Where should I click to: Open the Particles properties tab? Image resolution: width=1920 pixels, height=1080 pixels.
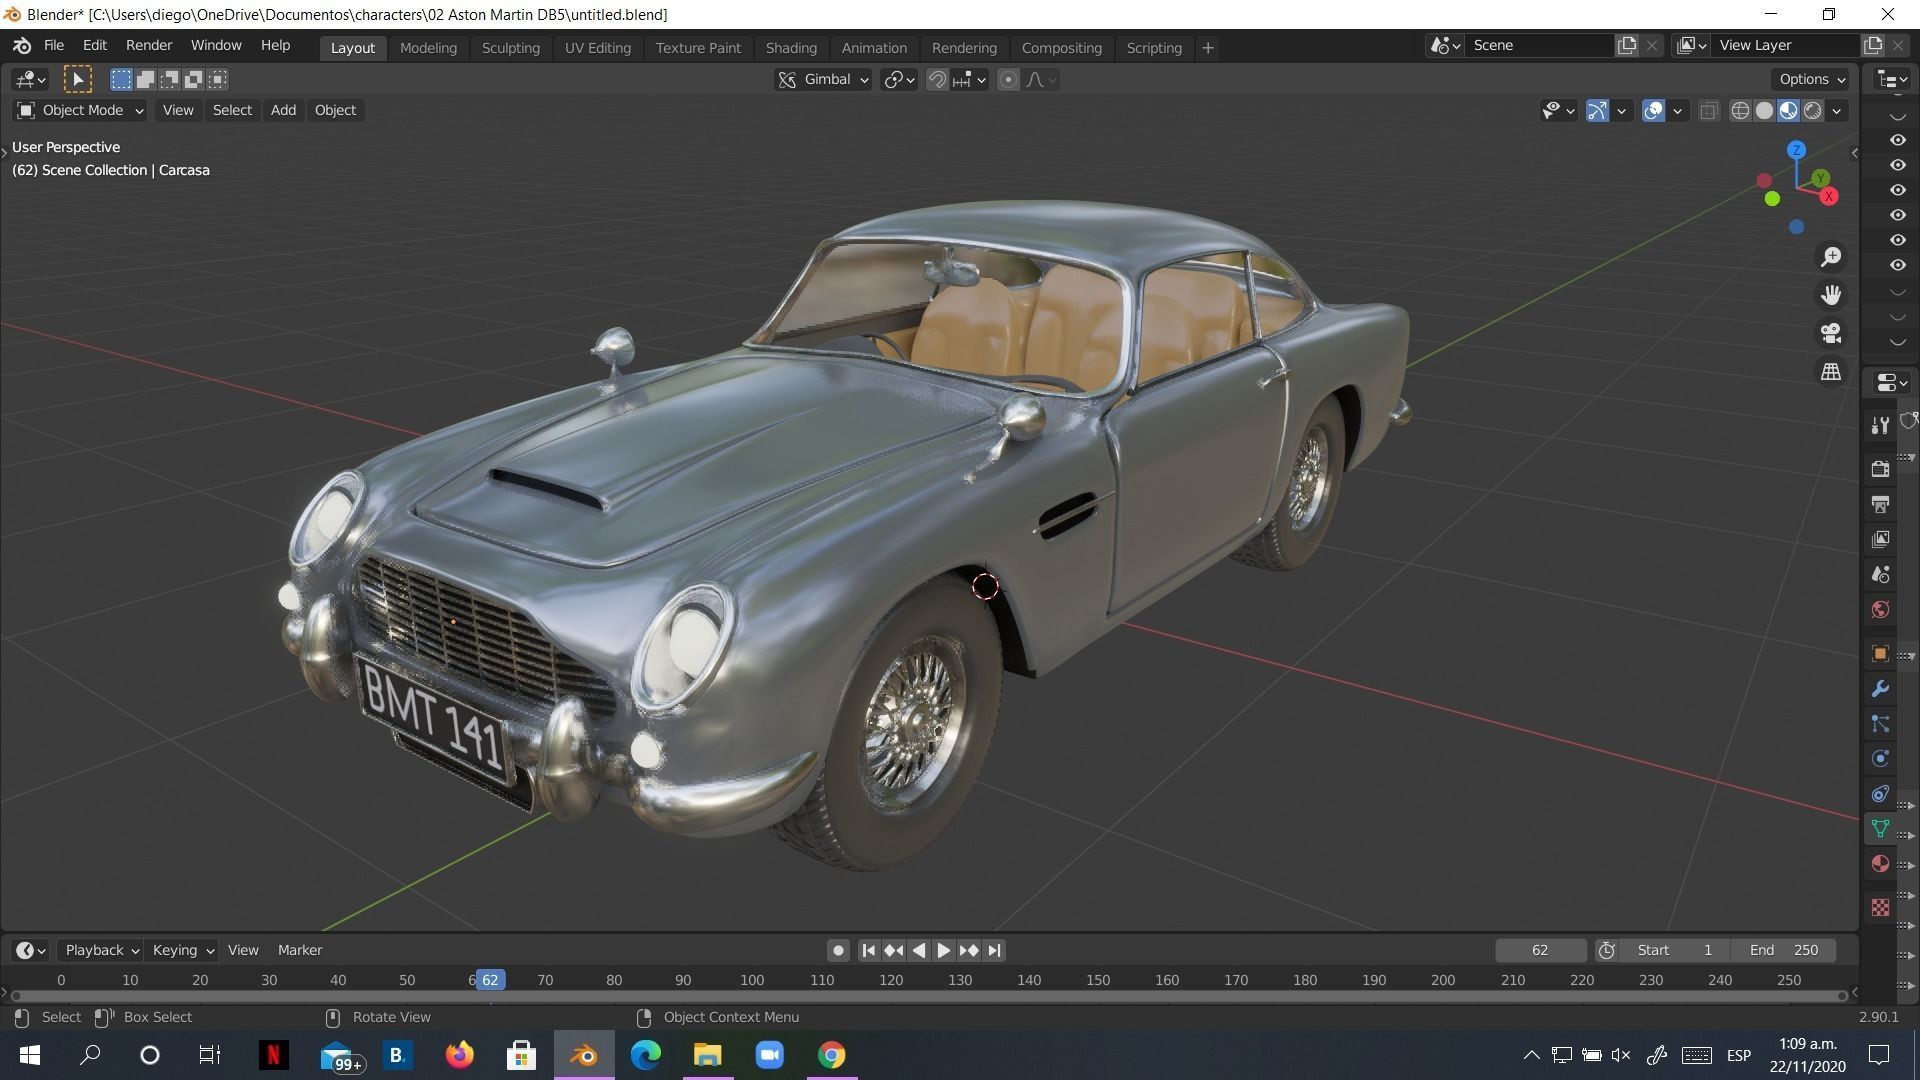(x=1880, y=723)
